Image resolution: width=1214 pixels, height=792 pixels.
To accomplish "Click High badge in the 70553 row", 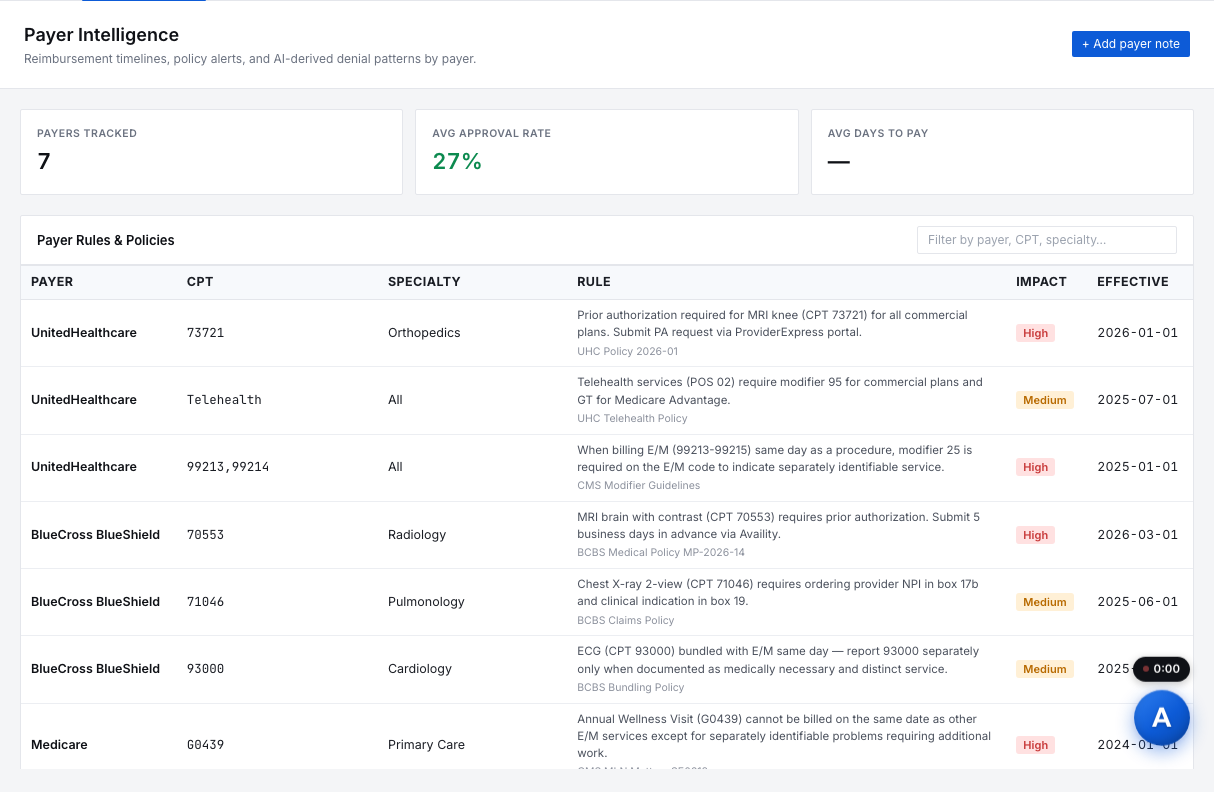I will point(1035,535).
